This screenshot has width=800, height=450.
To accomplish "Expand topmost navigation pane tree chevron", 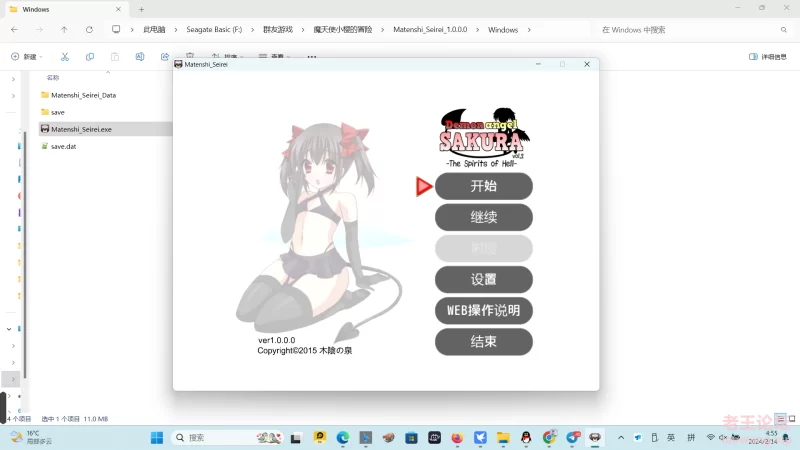I will click(13, 79).
